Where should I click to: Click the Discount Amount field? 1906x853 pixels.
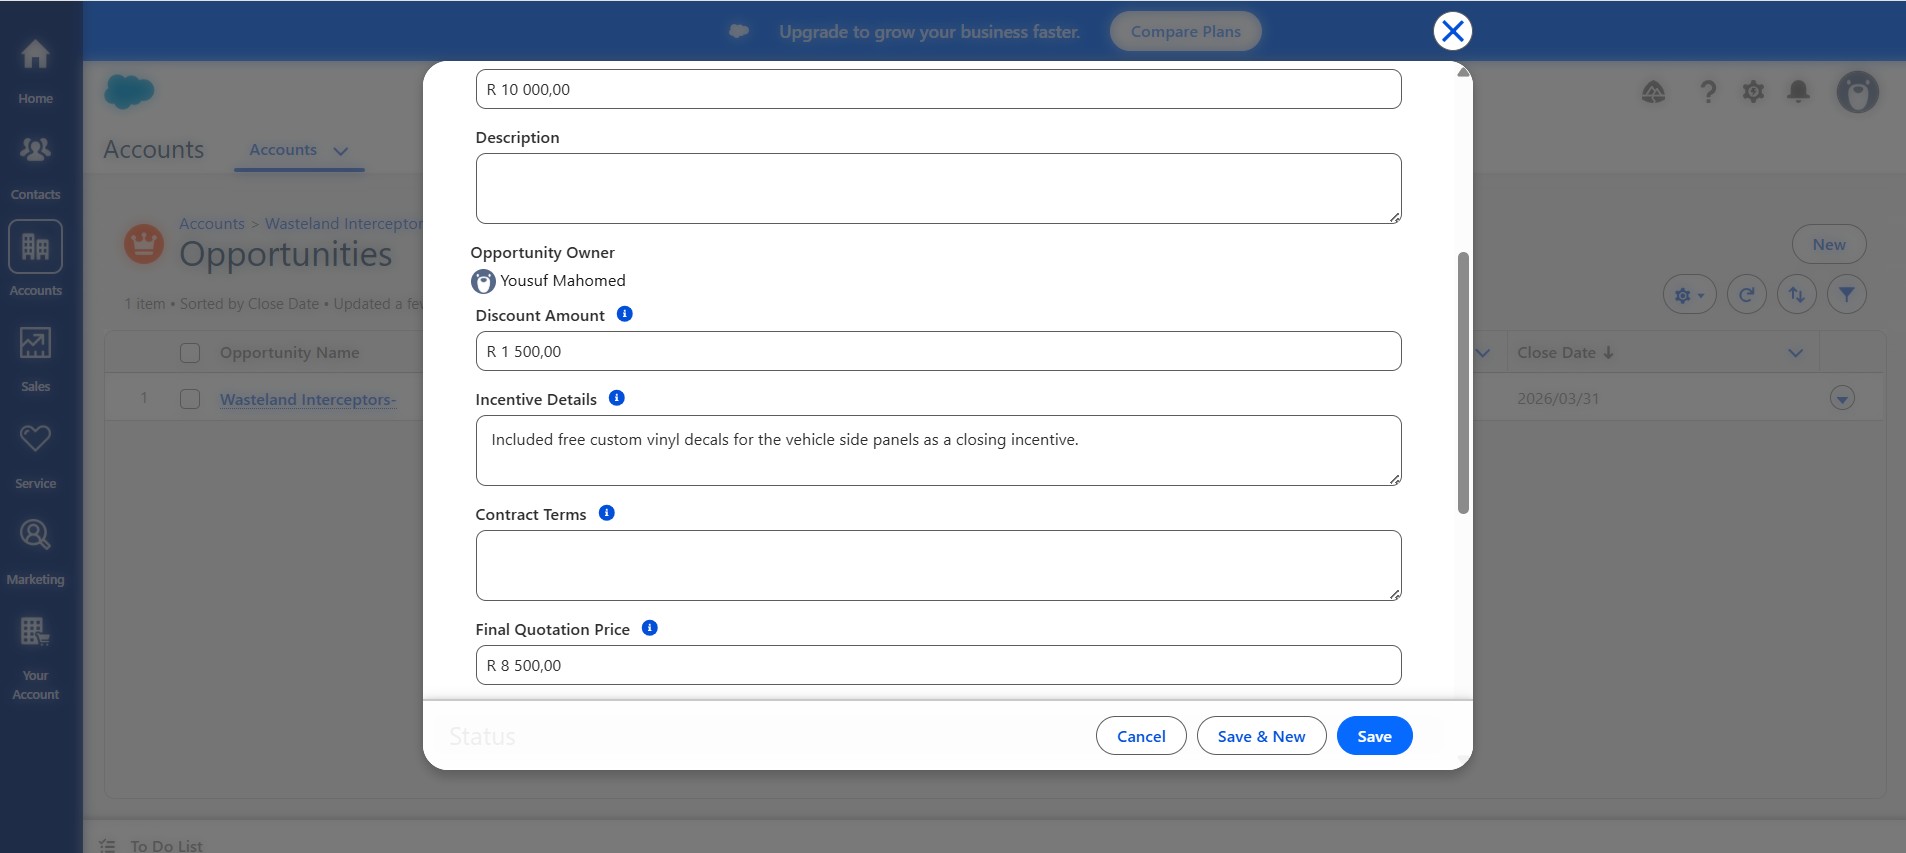click(938, 351)
